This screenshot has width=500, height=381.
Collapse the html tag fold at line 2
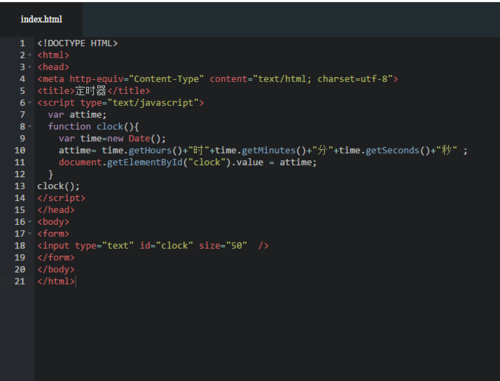[30, 55]
